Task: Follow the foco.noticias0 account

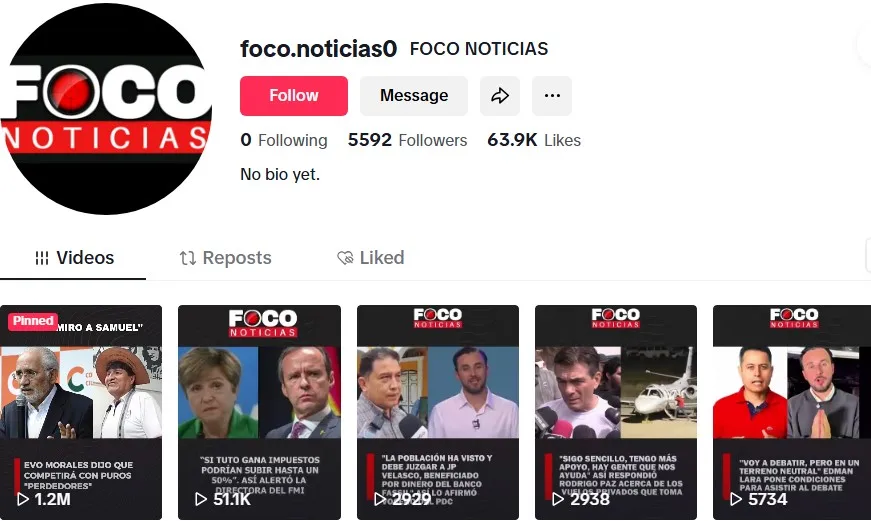Action: [x=294, y=96]
